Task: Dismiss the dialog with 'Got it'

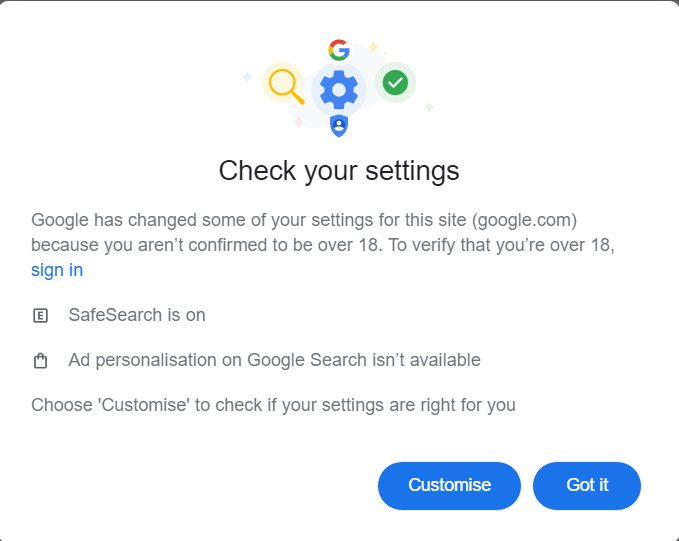Action: click(587, 485)
